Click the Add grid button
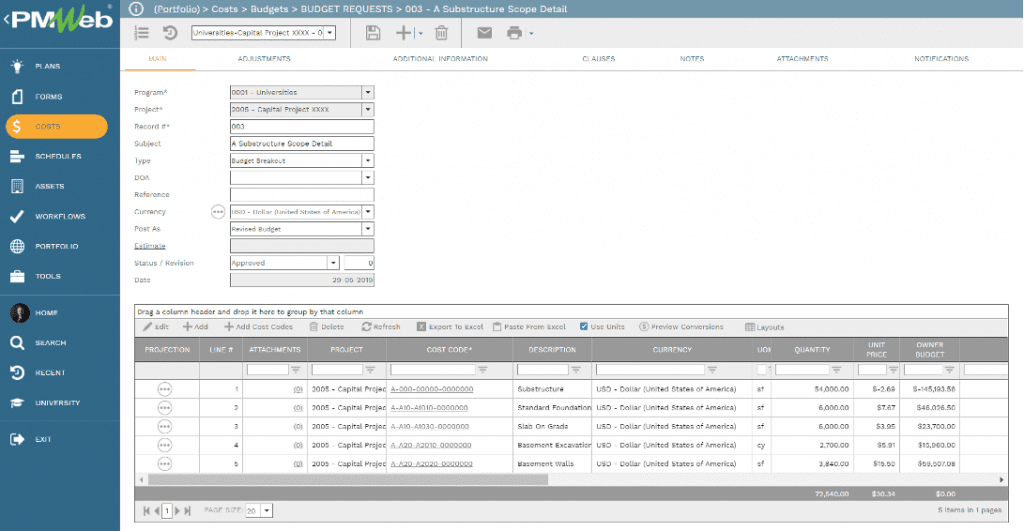 (x=195, y=327)
